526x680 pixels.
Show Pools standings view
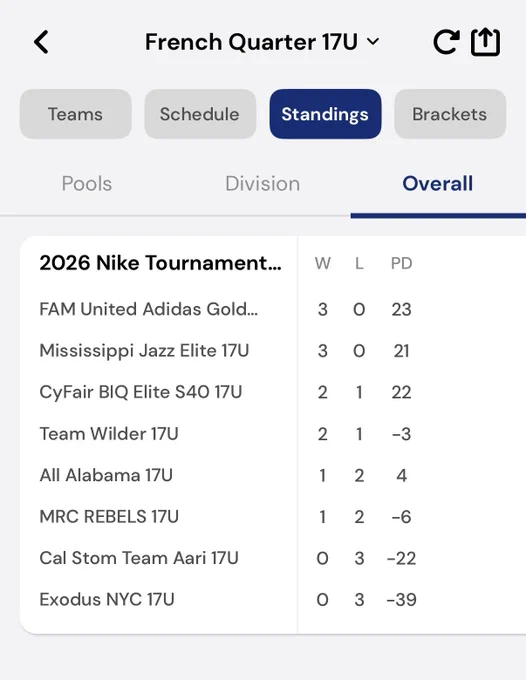87,183
